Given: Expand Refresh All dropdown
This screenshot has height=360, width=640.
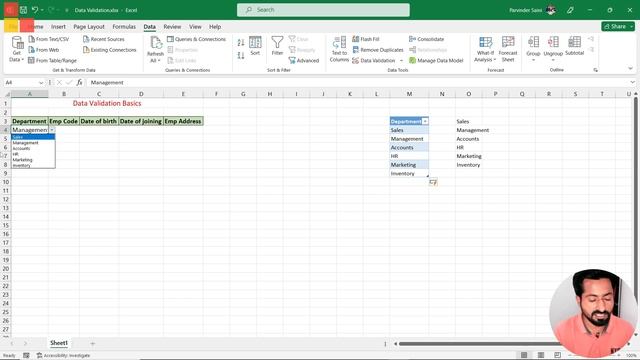Looking at the screenshot, I should tap(155, 60).
